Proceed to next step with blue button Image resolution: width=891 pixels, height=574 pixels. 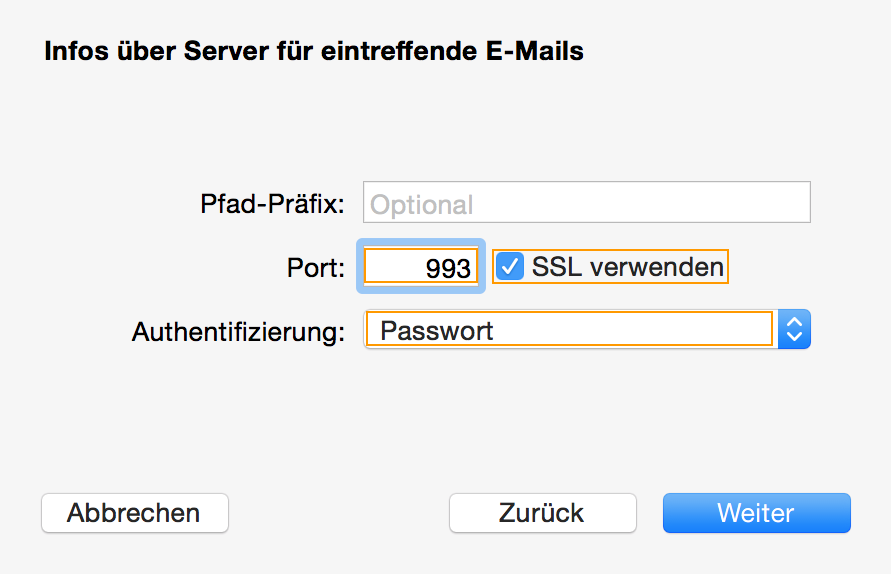756,513
